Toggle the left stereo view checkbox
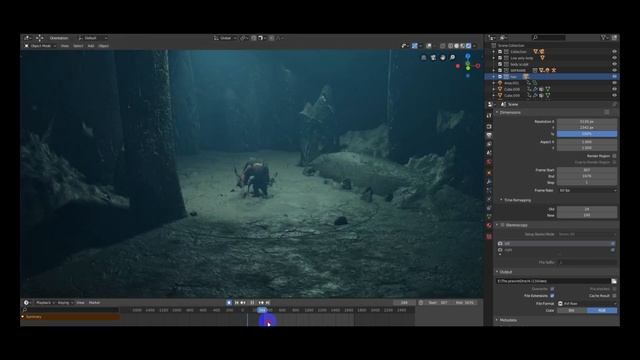The image size is (640, 360). tap(613, 243)
